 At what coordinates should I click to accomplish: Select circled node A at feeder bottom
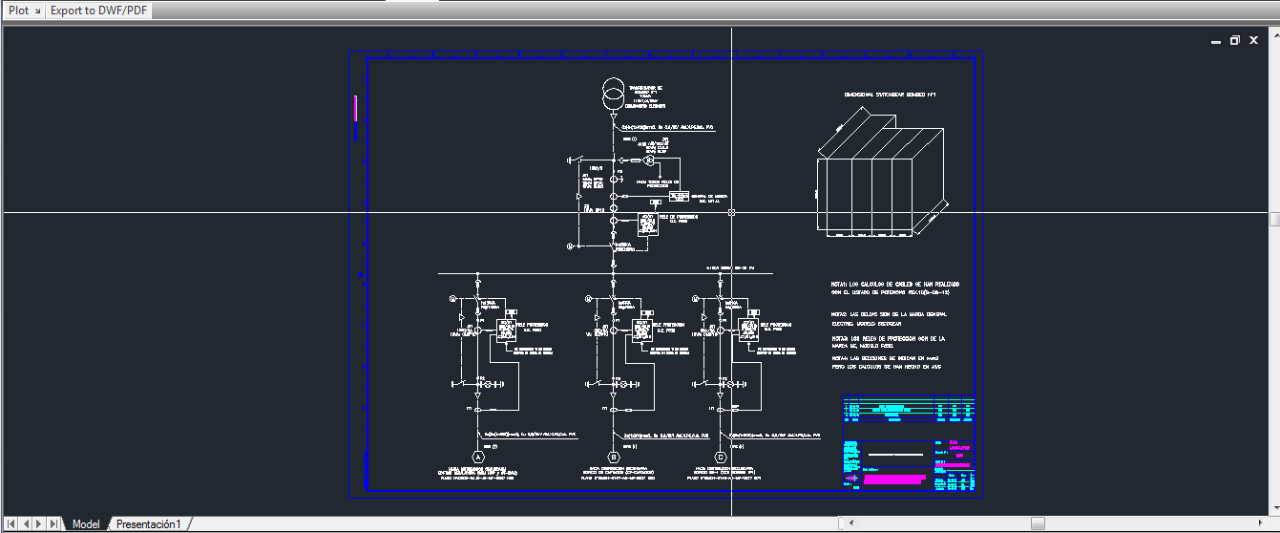coord(478,456)
